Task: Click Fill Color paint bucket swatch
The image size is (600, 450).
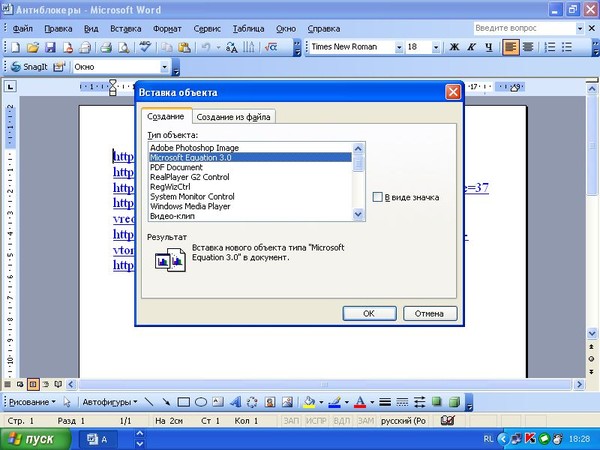Action: tap(309, 402)
